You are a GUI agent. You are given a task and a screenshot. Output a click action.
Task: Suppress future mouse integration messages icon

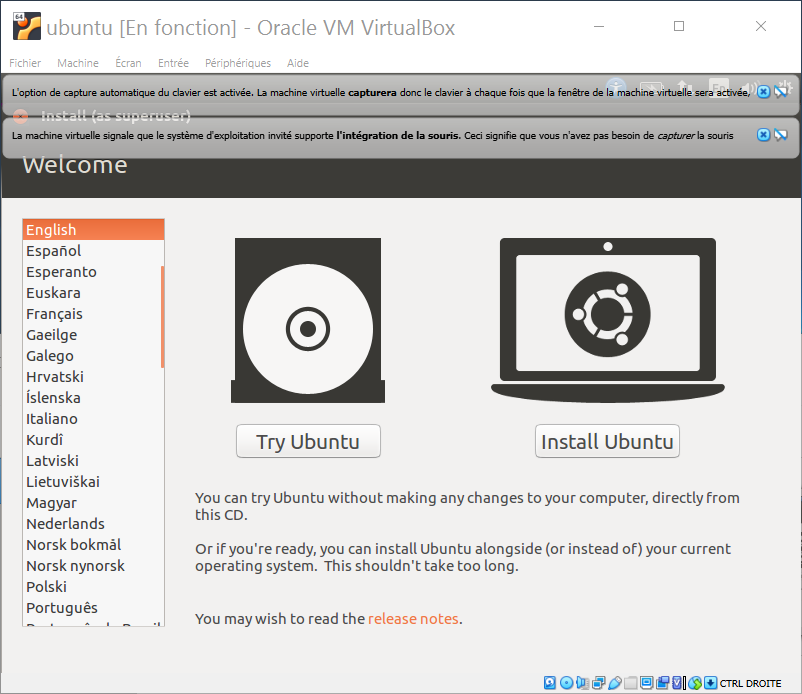point(781,135)
